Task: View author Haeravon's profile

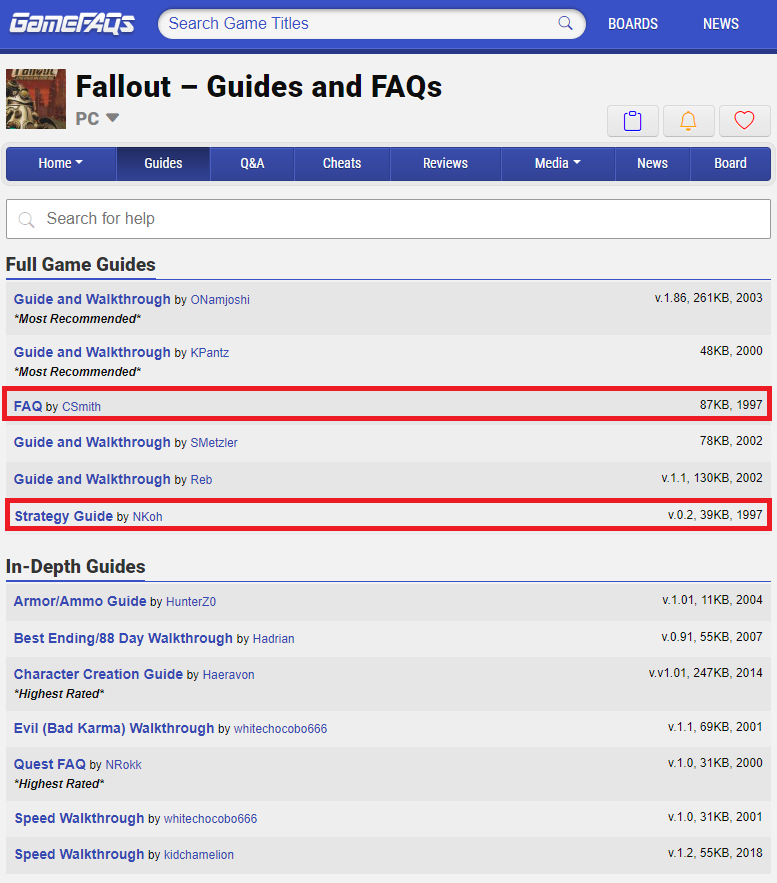Action: 229,675
